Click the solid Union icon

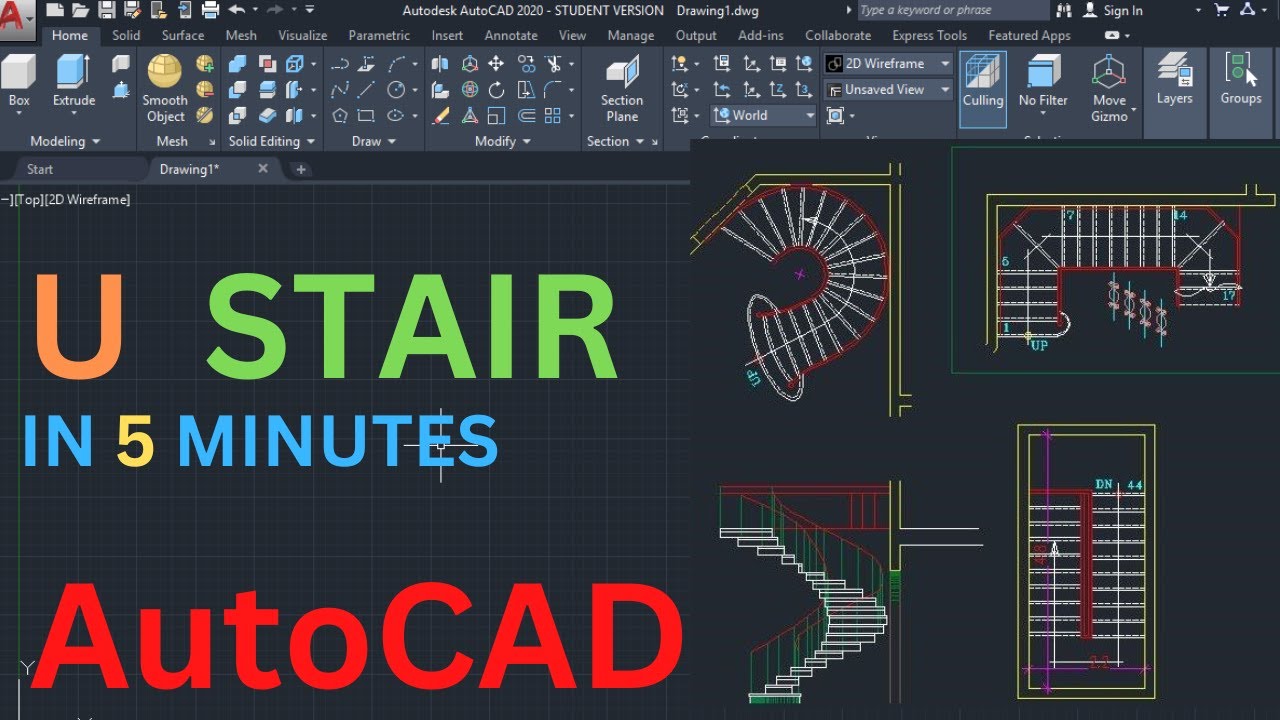pos(238,64)
